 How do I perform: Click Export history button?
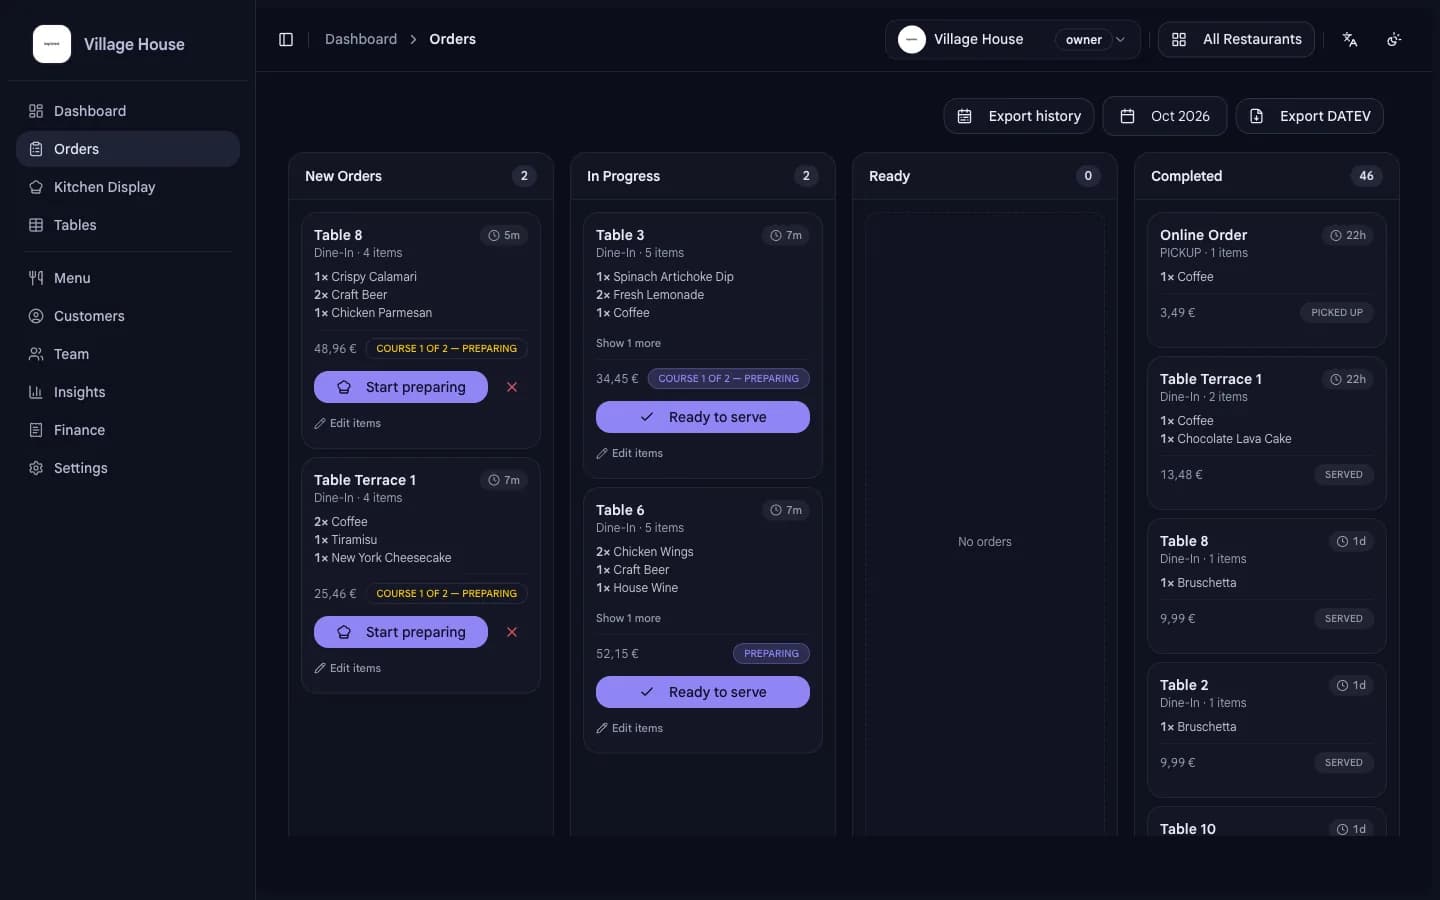coord(1019,116)
